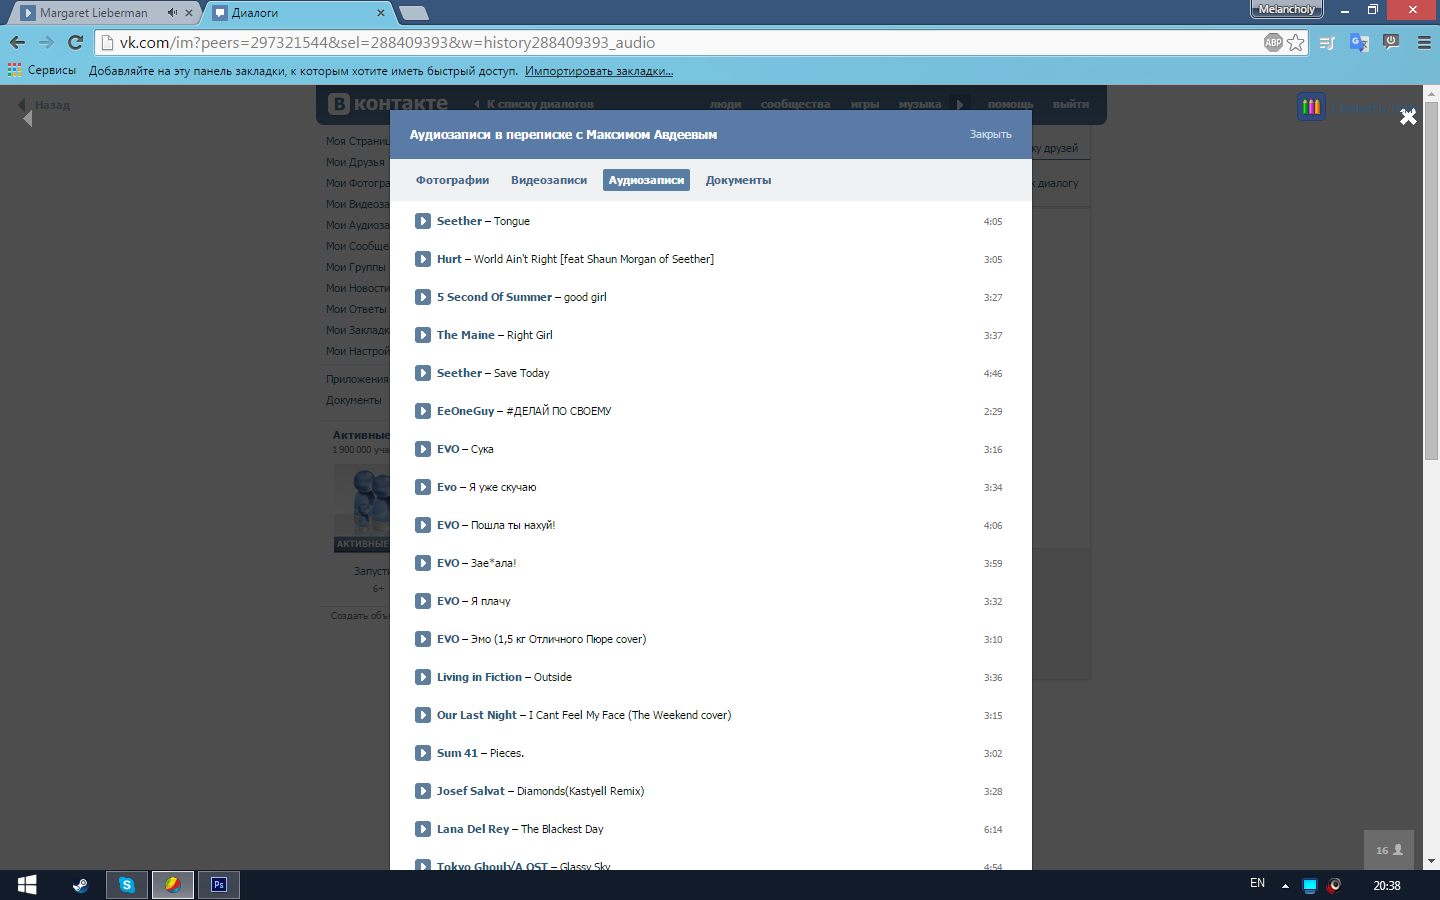Play EVO – Зае*ала! track
1440x900 pixels.
pyautogui.click(x=423, y=563)
